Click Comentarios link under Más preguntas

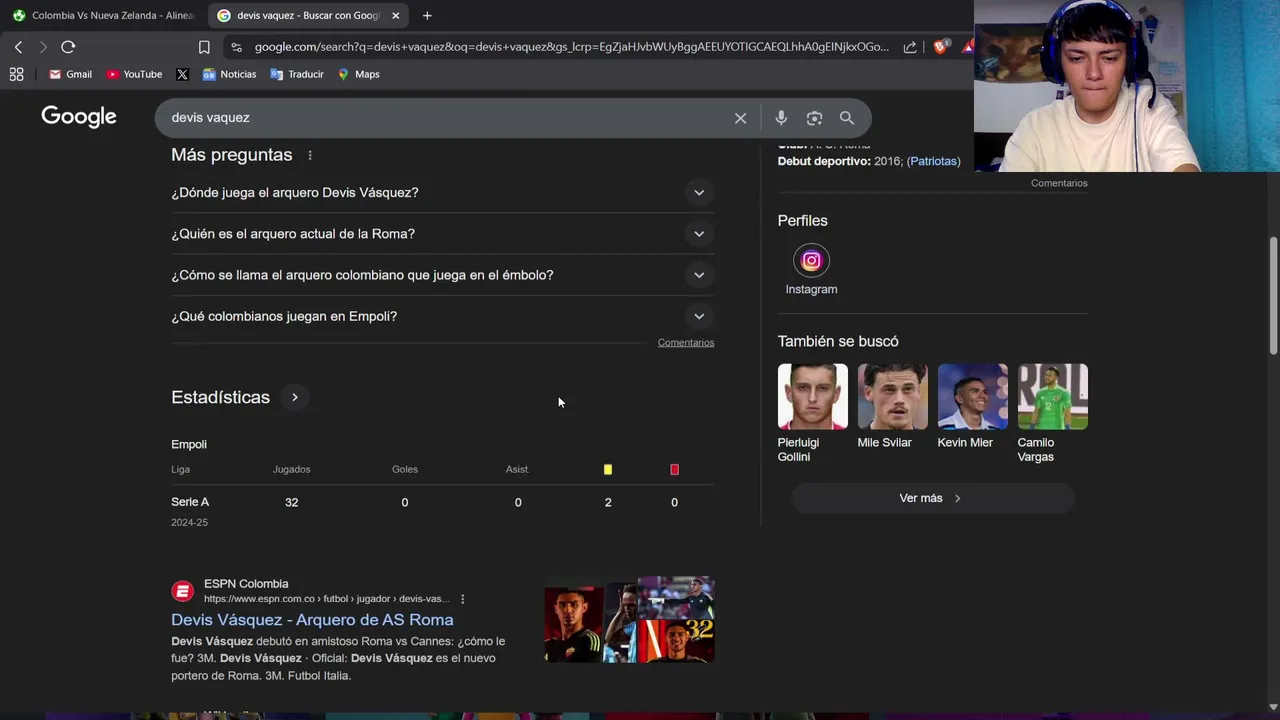pos(686,343)
